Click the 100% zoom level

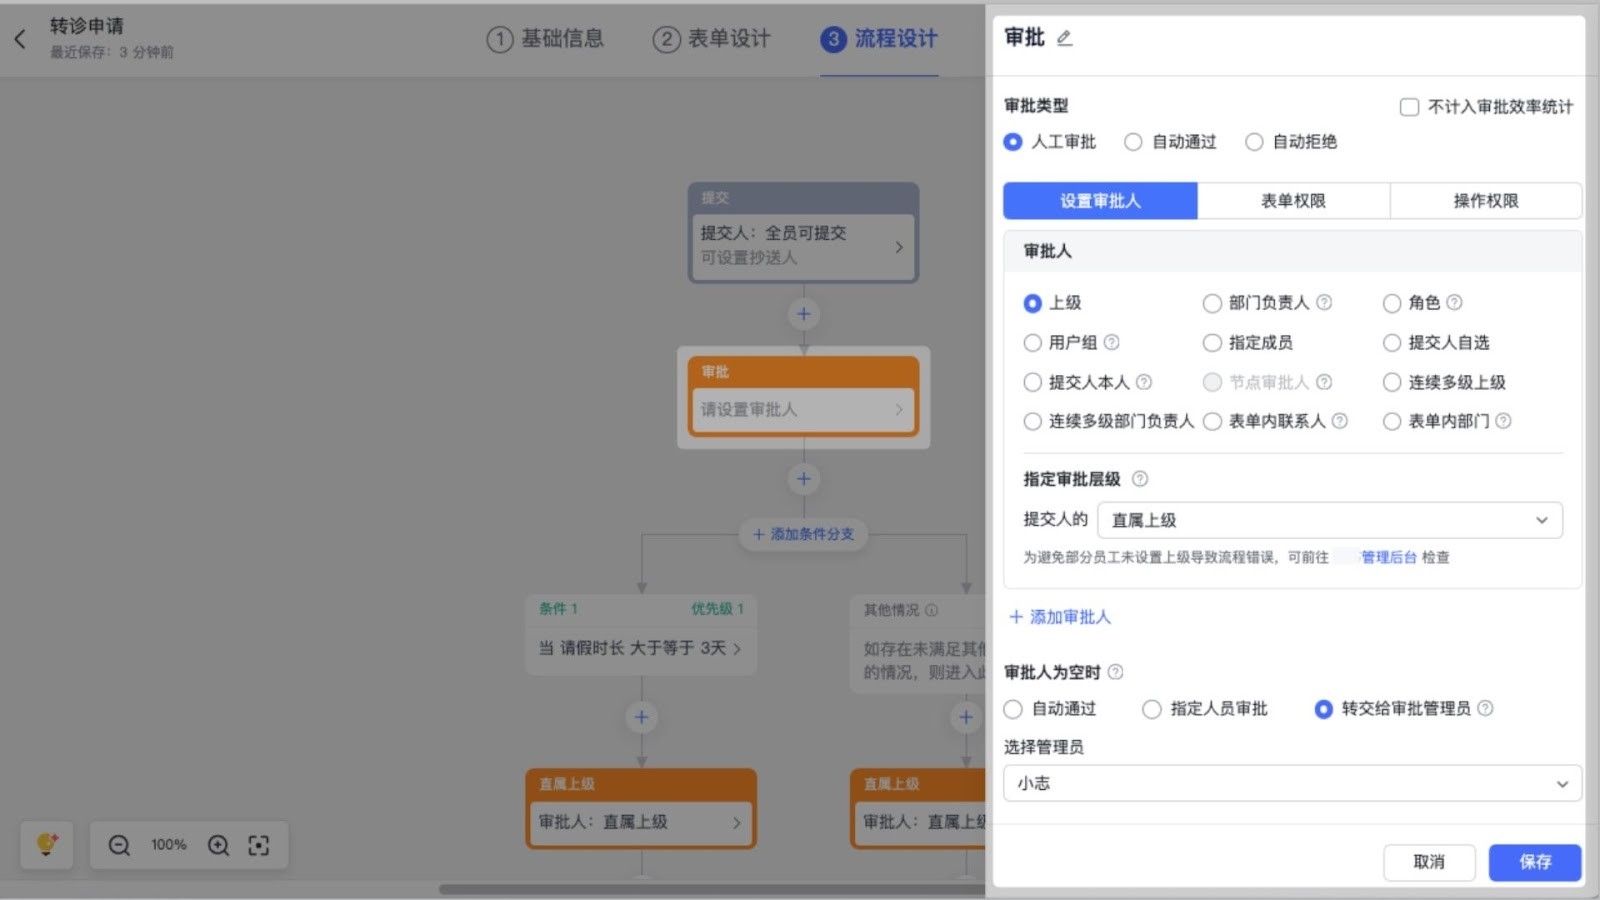pos(169,845)
